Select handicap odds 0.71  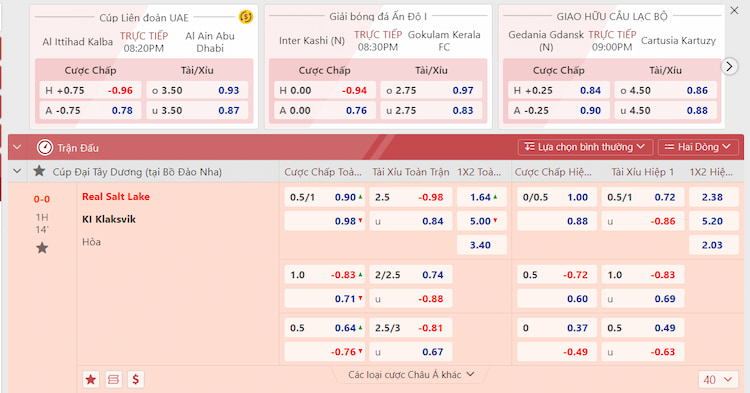click(325, 299)
